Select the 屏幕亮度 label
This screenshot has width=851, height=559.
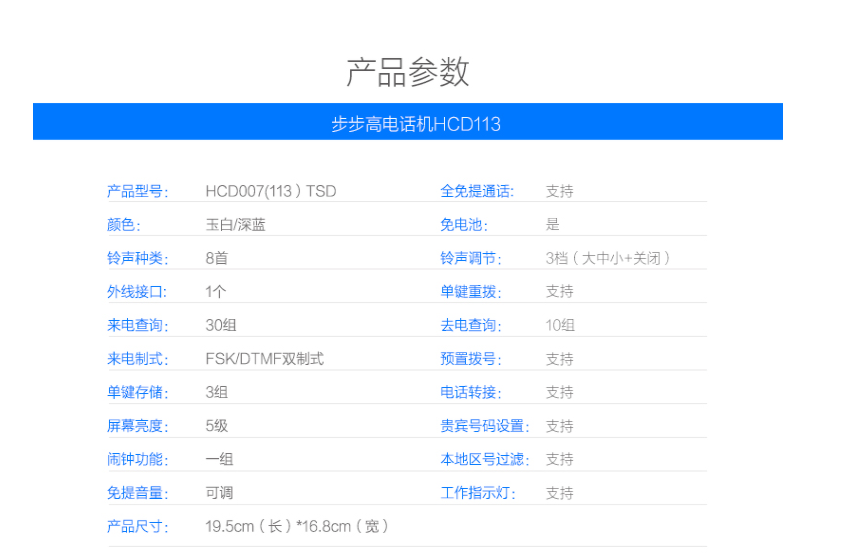click(x=138, y=426)
